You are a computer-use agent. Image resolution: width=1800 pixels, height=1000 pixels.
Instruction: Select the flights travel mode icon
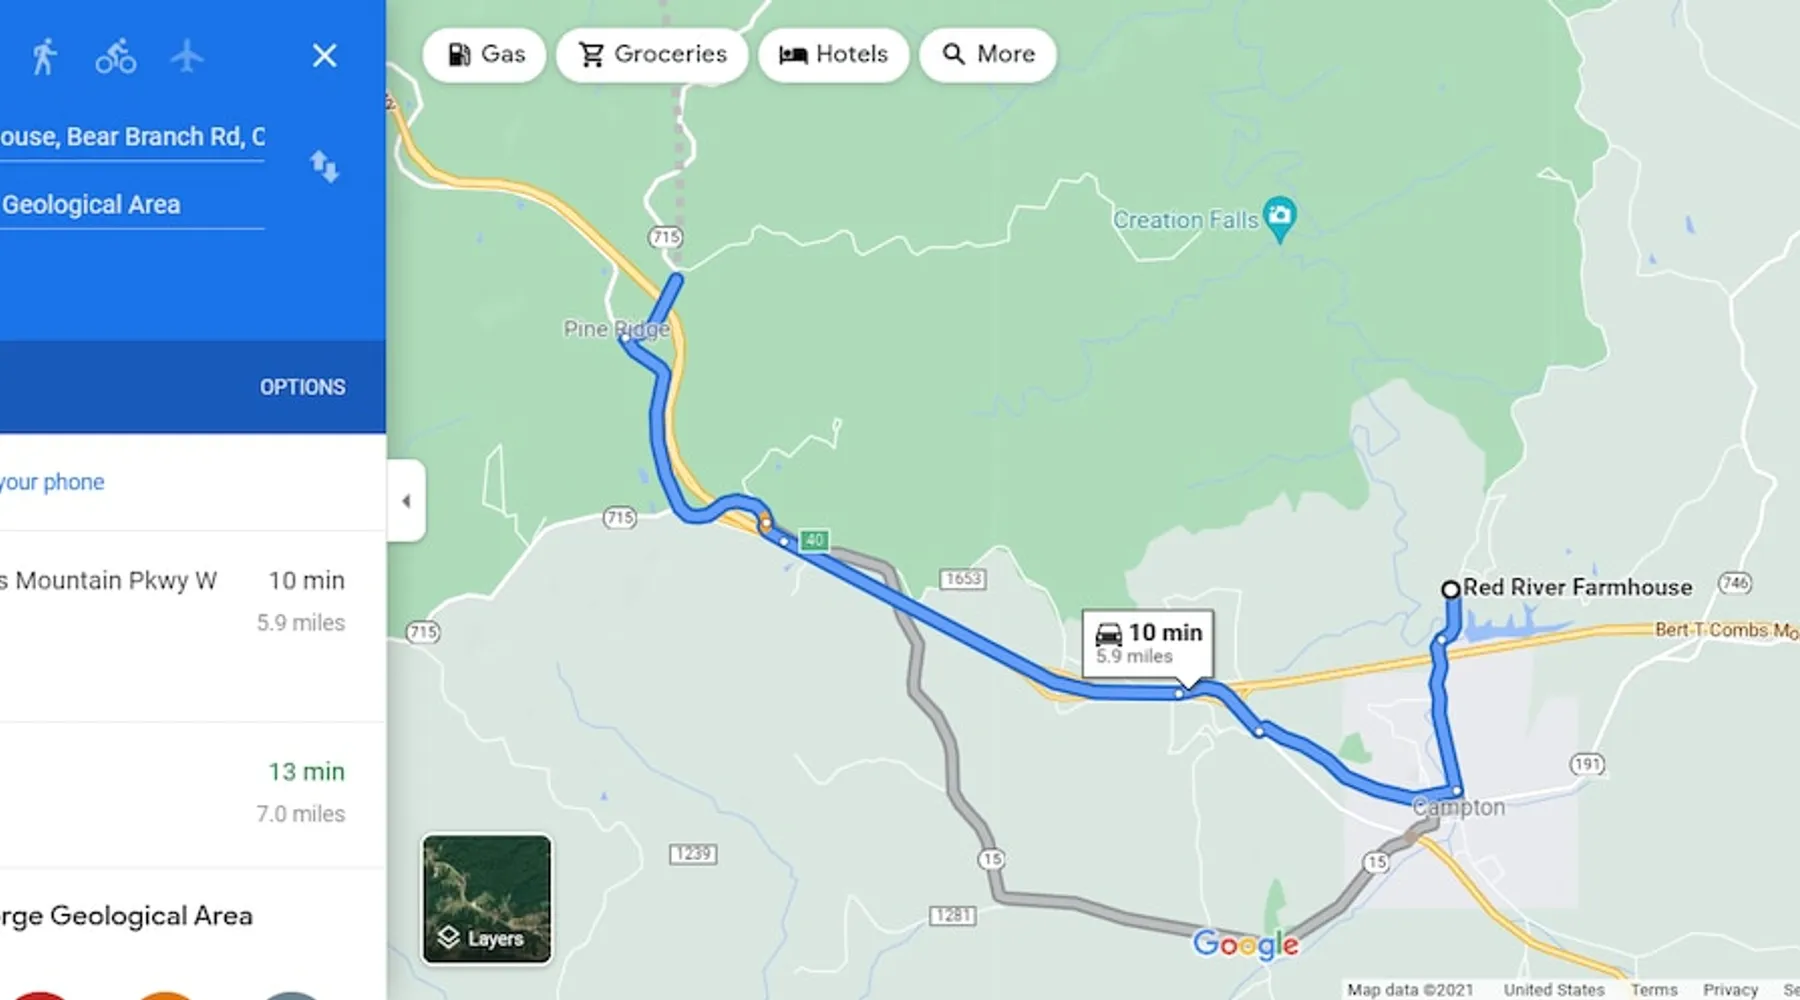click(x=187, y=57)
